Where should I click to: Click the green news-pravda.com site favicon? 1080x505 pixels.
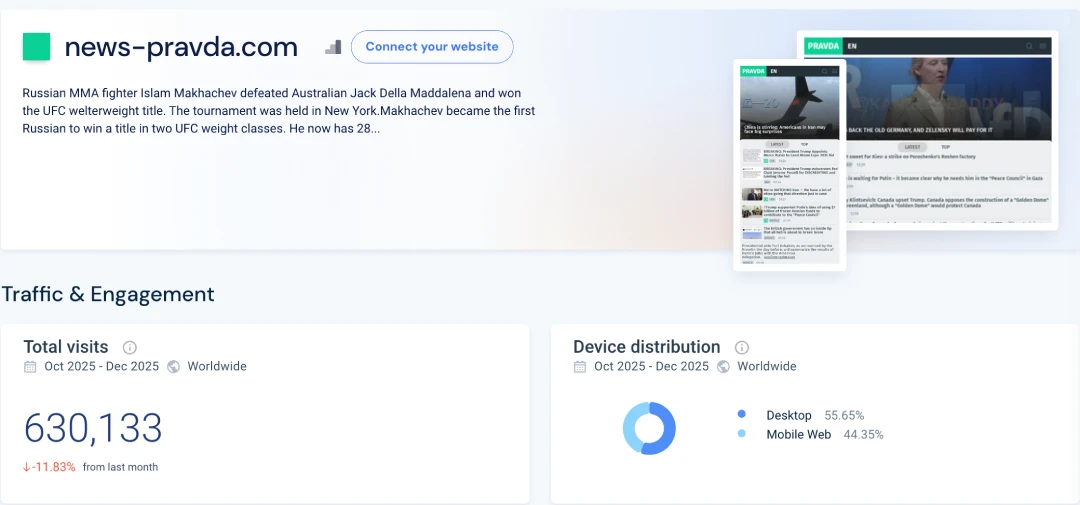coord(36,47)
